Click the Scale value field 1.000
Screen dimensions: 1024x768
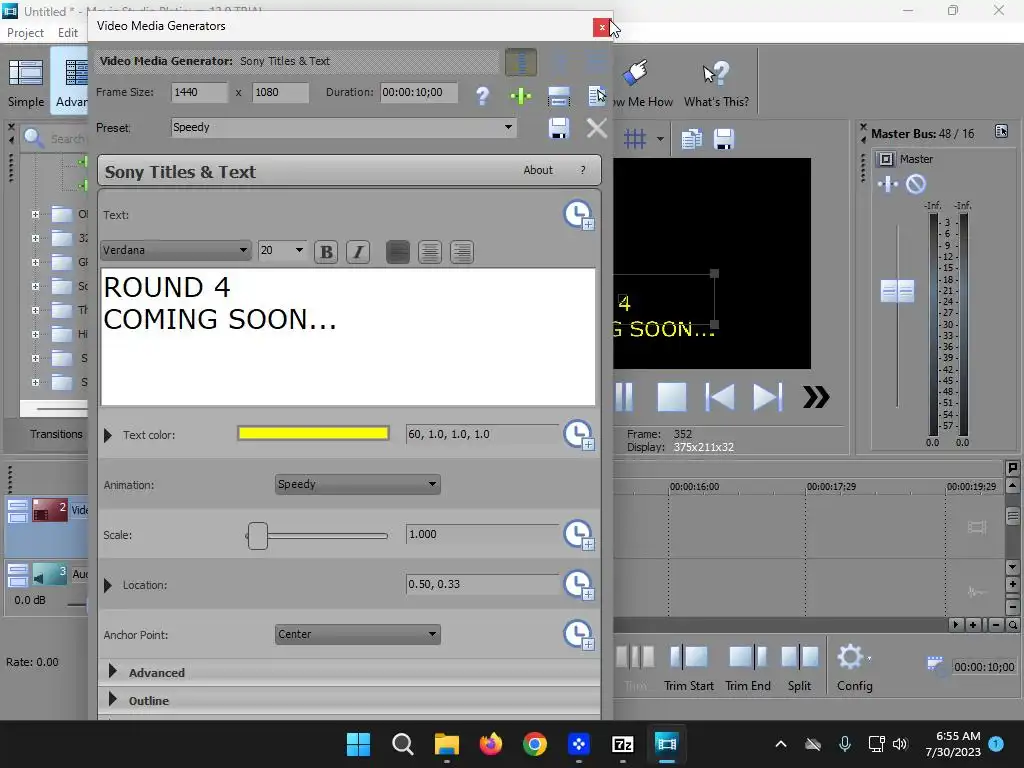(483, 534)
